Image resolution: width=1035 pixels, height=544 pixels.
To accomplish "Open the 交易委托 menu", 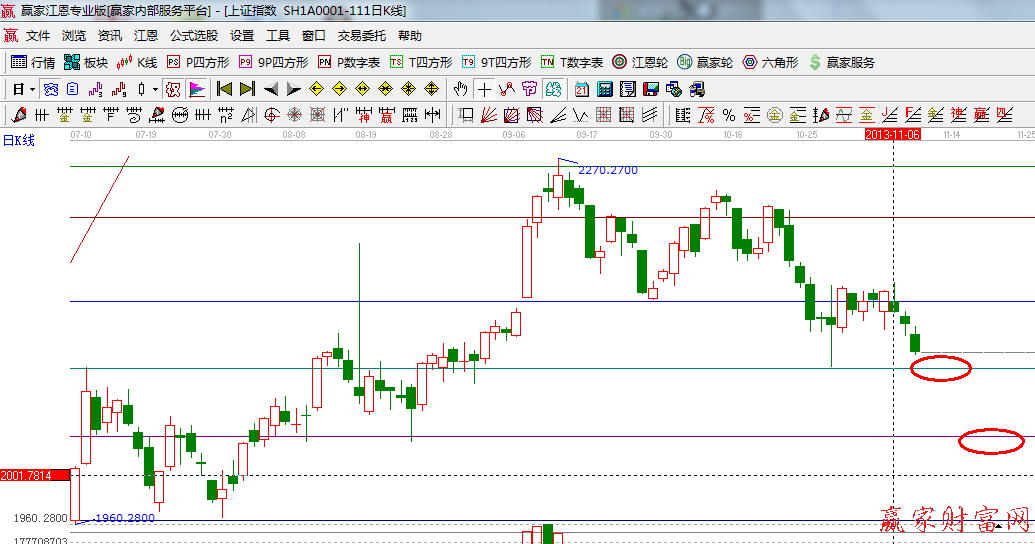I will click(x=361, y=36).
